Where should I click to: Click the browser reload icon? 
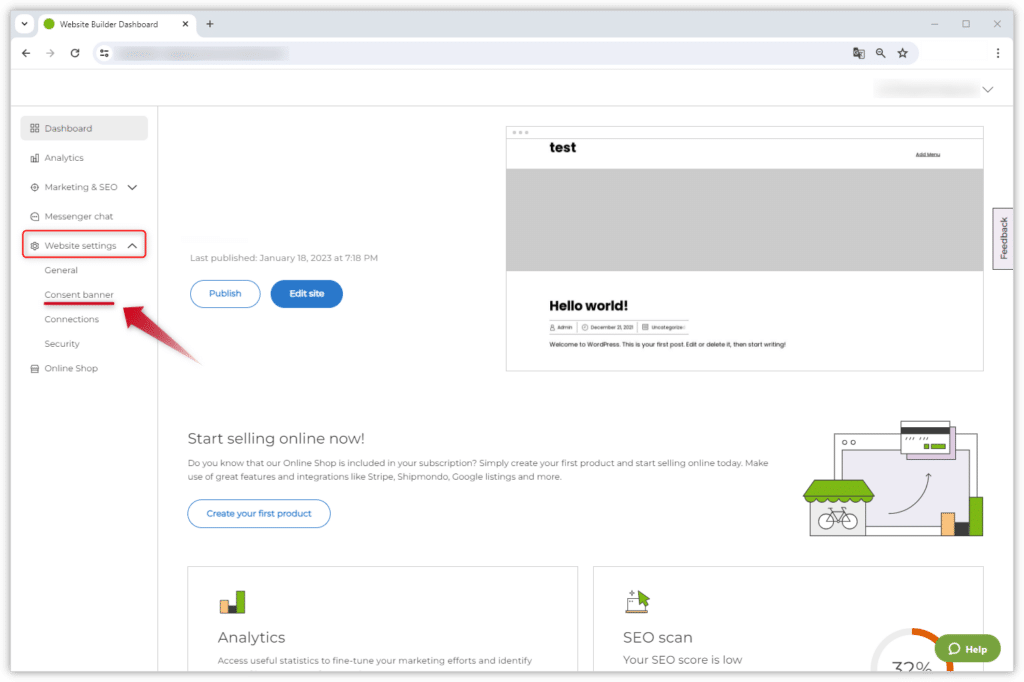(x=75, y=53)
